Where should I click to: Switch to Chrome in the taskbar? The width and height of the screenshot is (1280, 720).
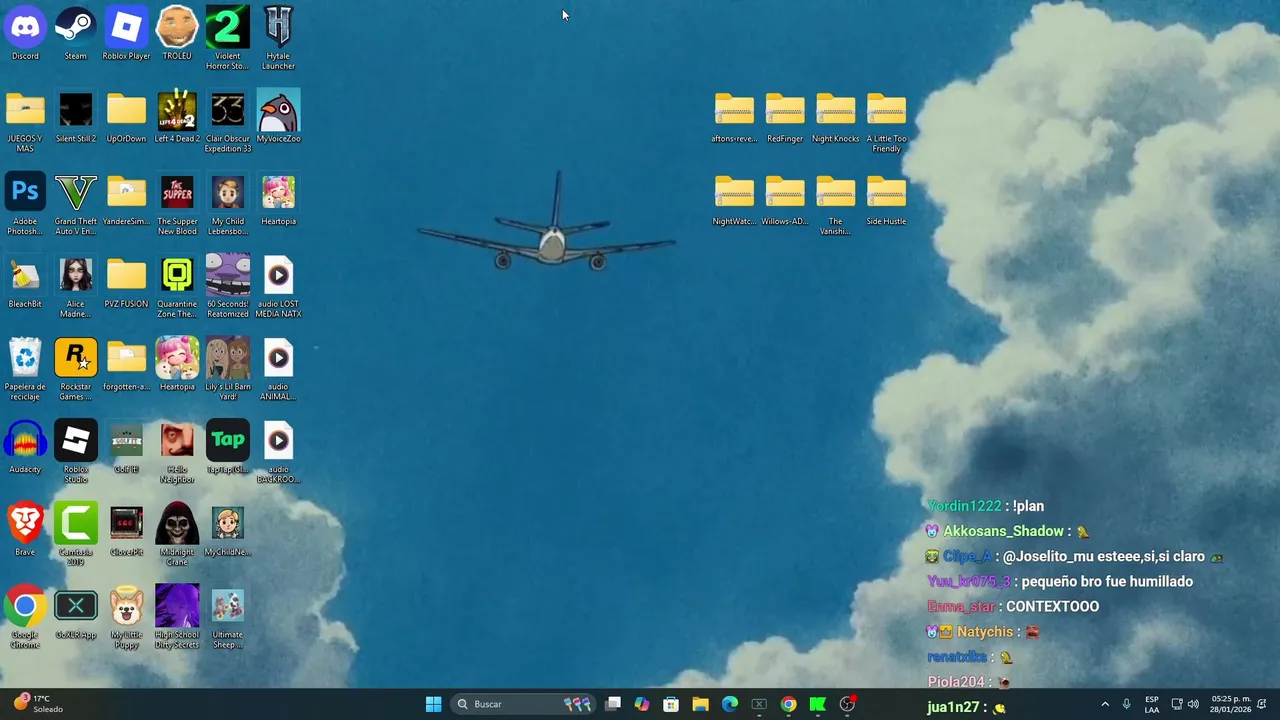tap(788, 704)
